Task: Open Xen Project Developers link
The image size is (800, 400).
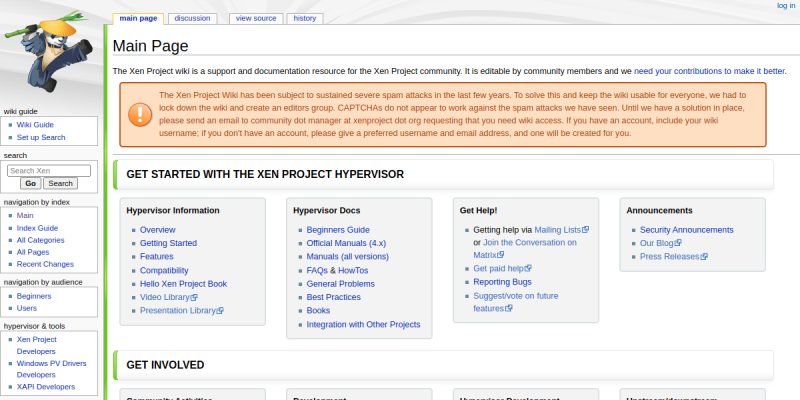Action: 36,345
